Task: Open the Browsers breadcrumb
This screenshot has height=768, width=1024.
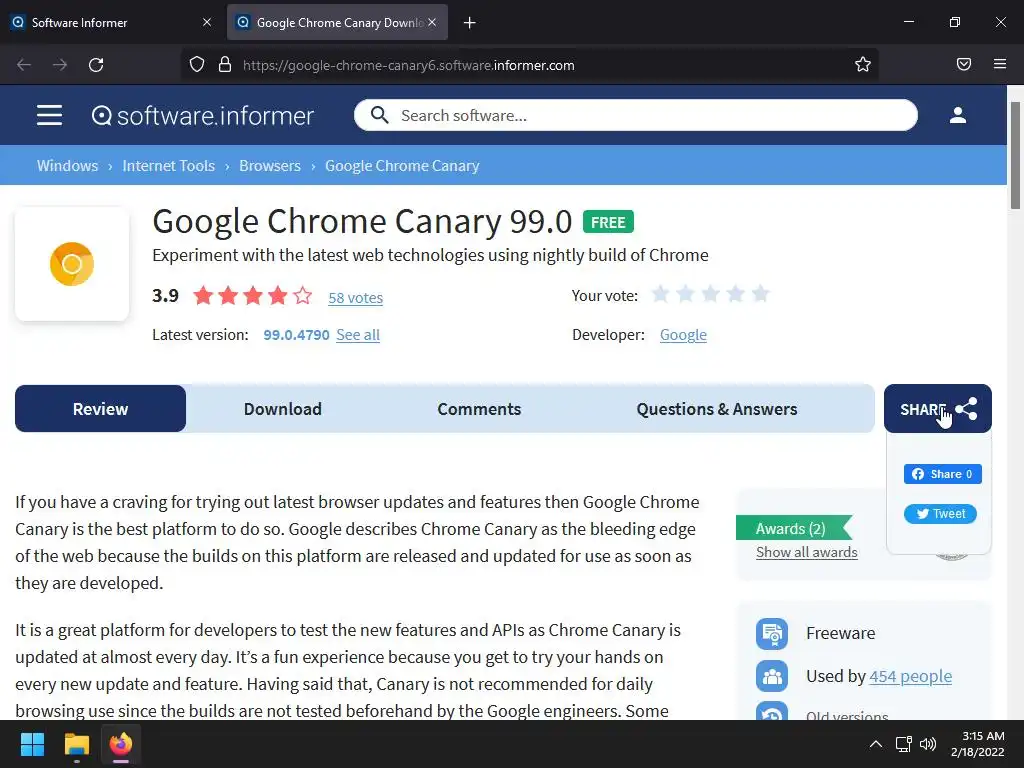Action: point(270,166)
